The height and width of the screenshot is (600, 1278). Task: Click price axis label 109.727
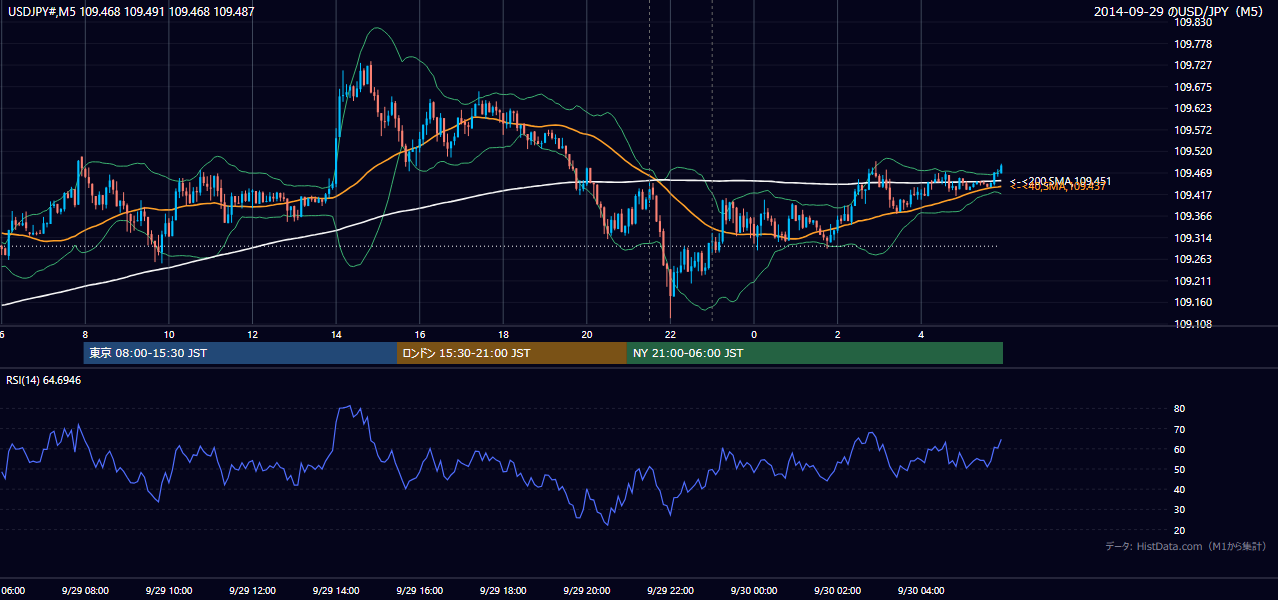[1194, 65]
